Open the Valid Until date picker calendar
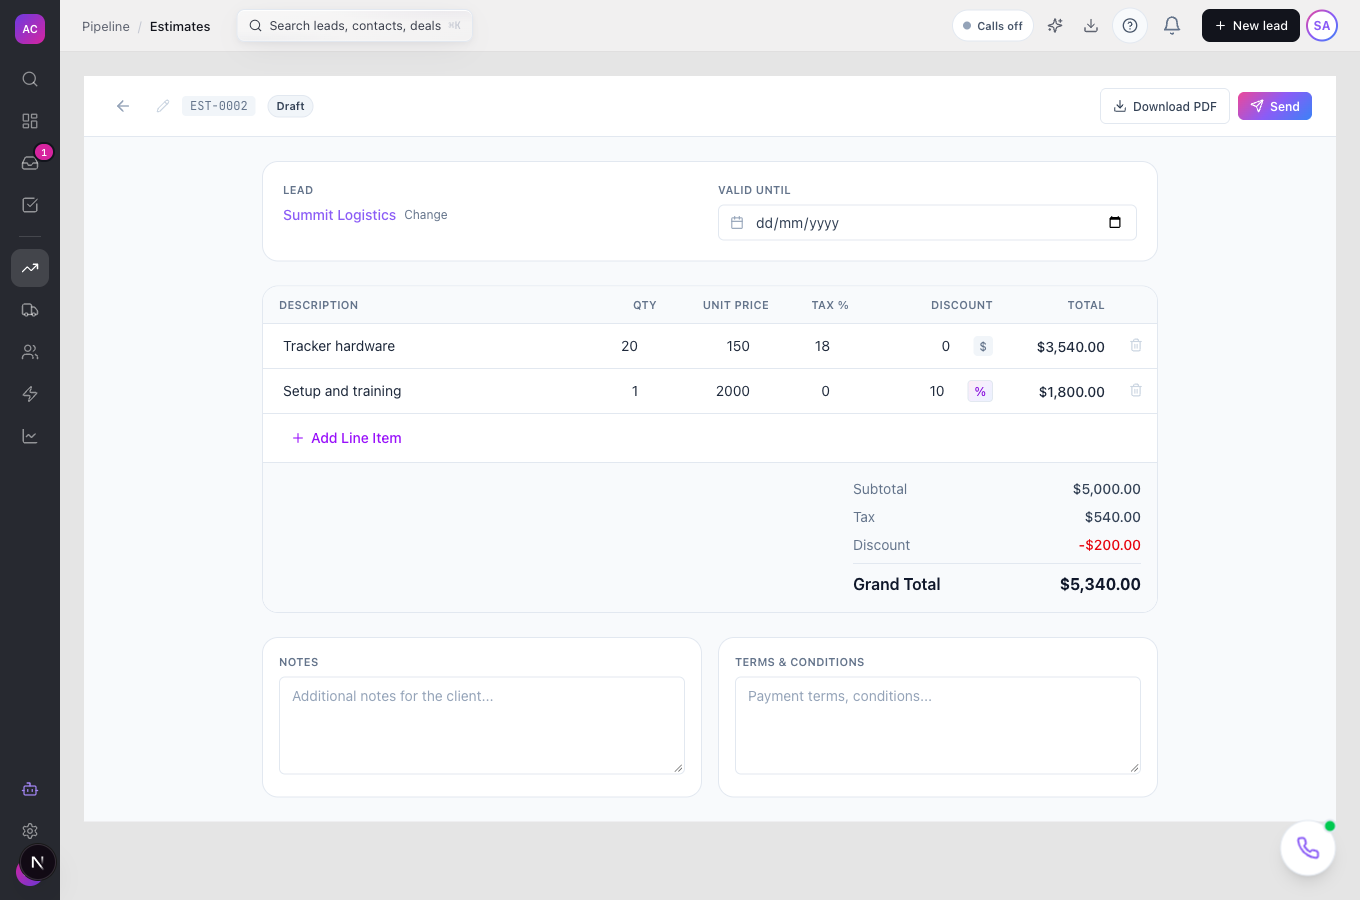 [x=1115, y=222]
